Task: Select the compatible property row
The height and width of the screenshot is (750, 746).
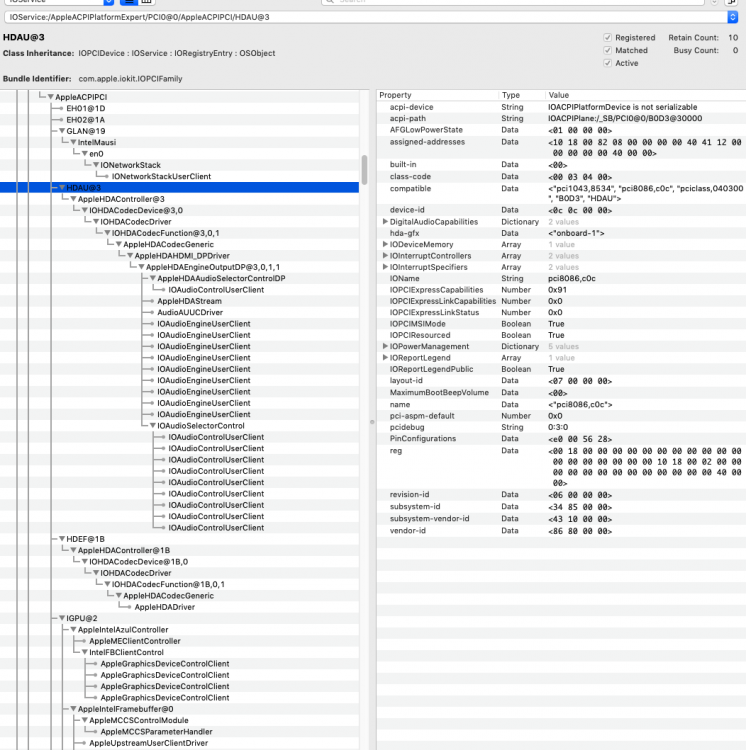Action: (x=561, y=193)
